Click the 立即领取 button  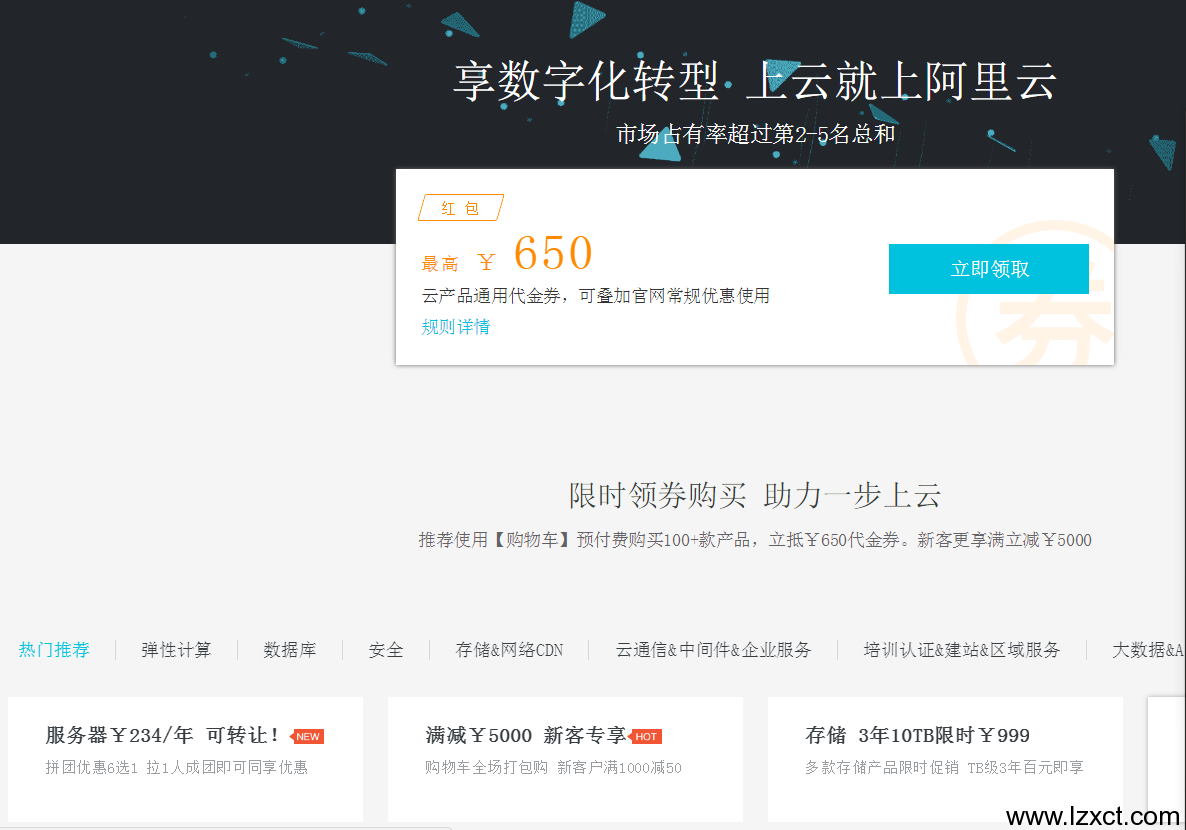(989, 269)
